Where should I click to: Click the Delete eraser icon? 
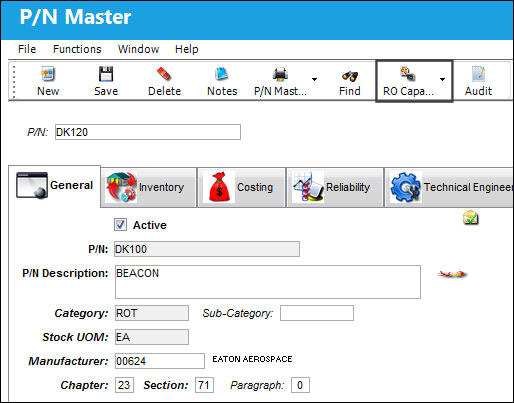(x=164, y=74)
